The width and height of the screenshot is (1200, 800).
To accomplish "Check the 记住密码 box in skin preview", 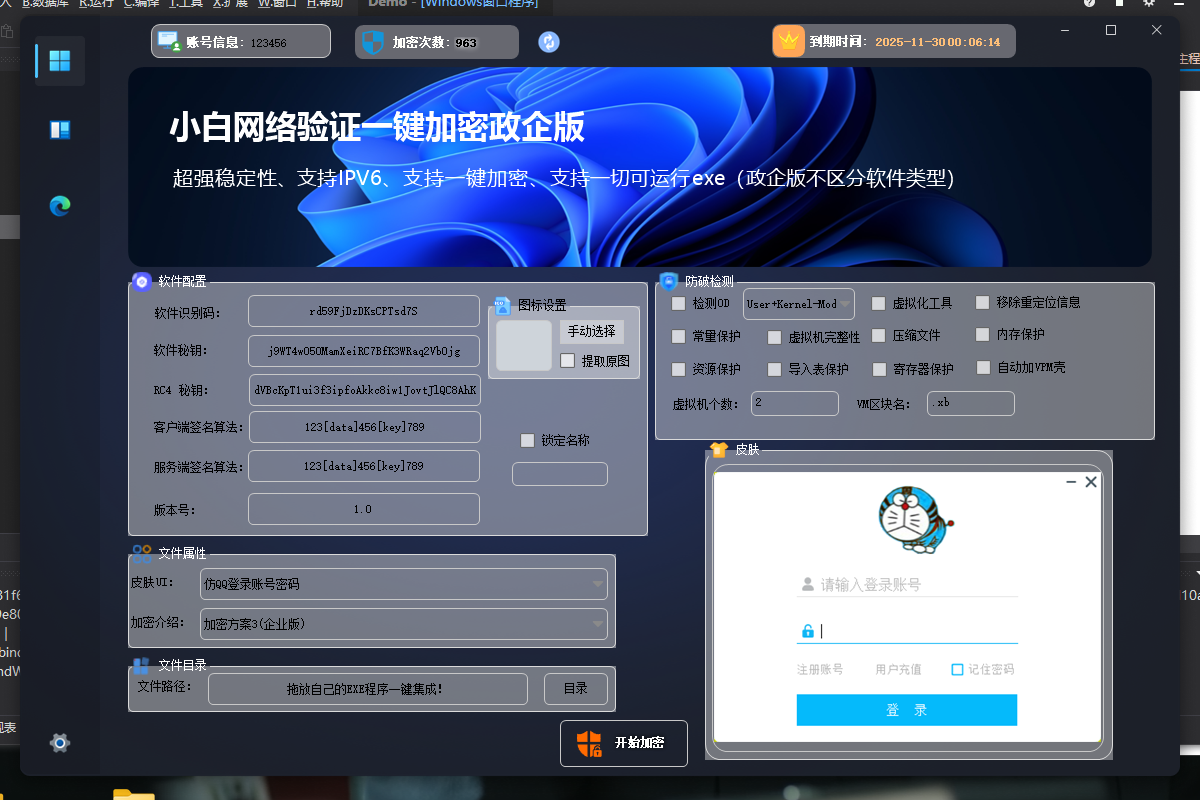I will click(956, 669).
